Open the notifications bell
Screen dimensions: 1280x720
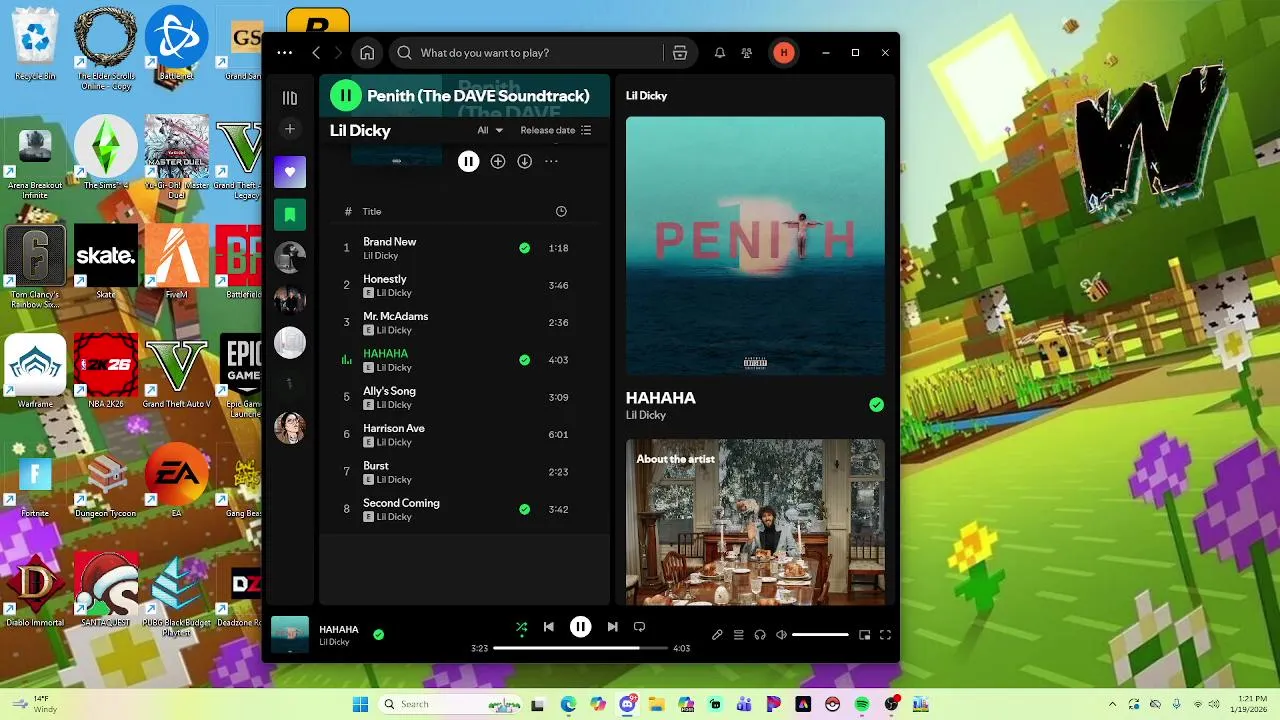point(719,53)
